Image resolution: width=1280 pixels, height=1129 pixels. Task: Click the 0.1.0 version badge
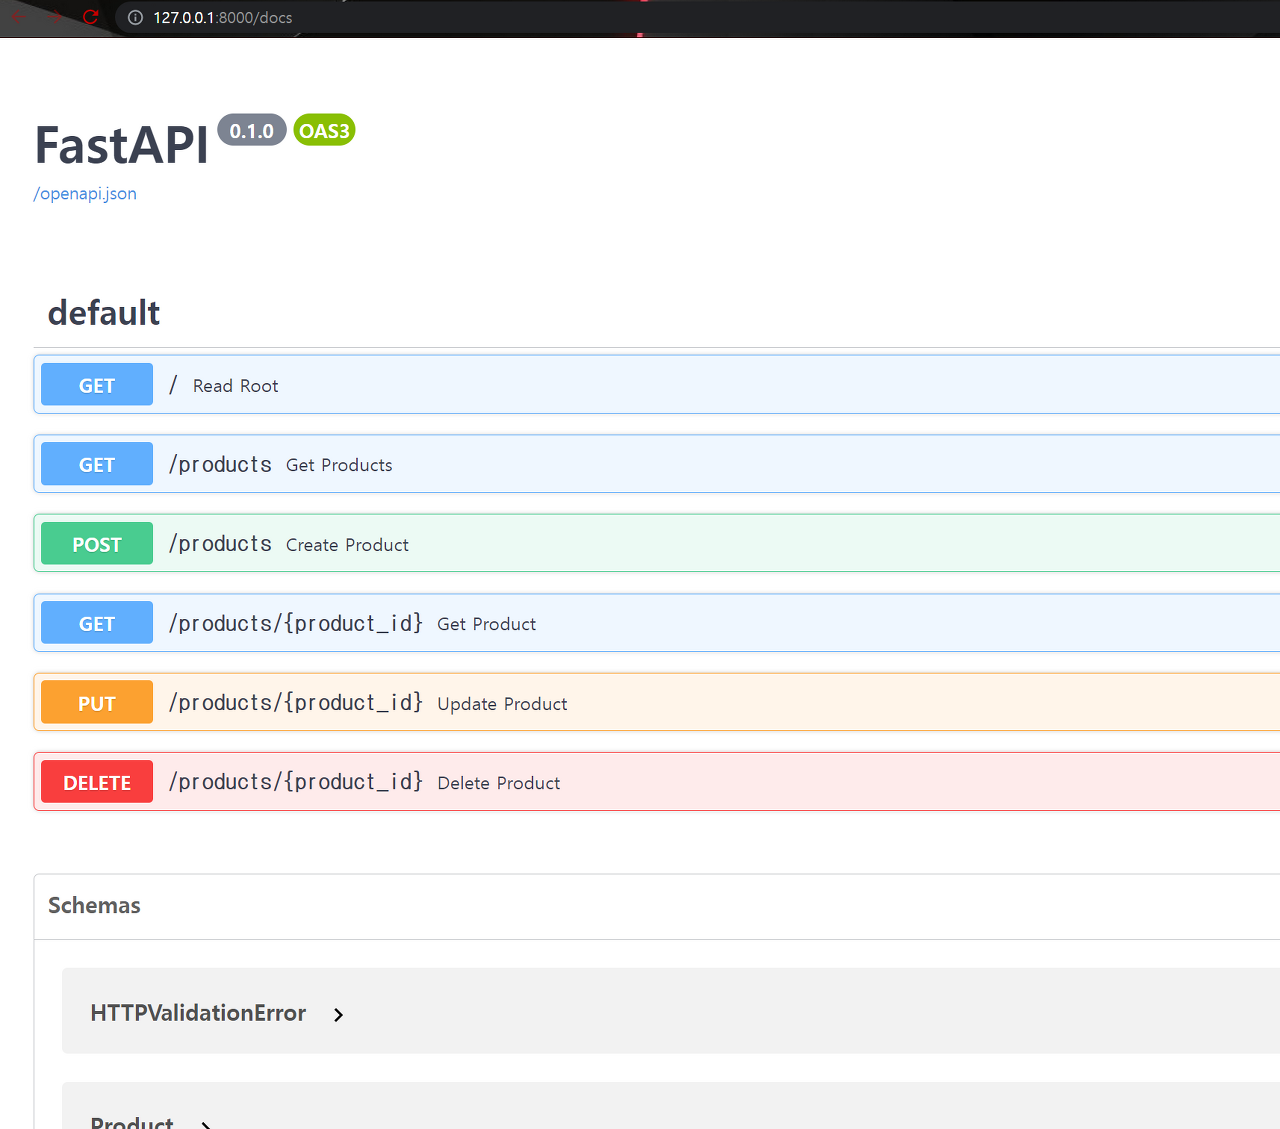coord(252,130)
